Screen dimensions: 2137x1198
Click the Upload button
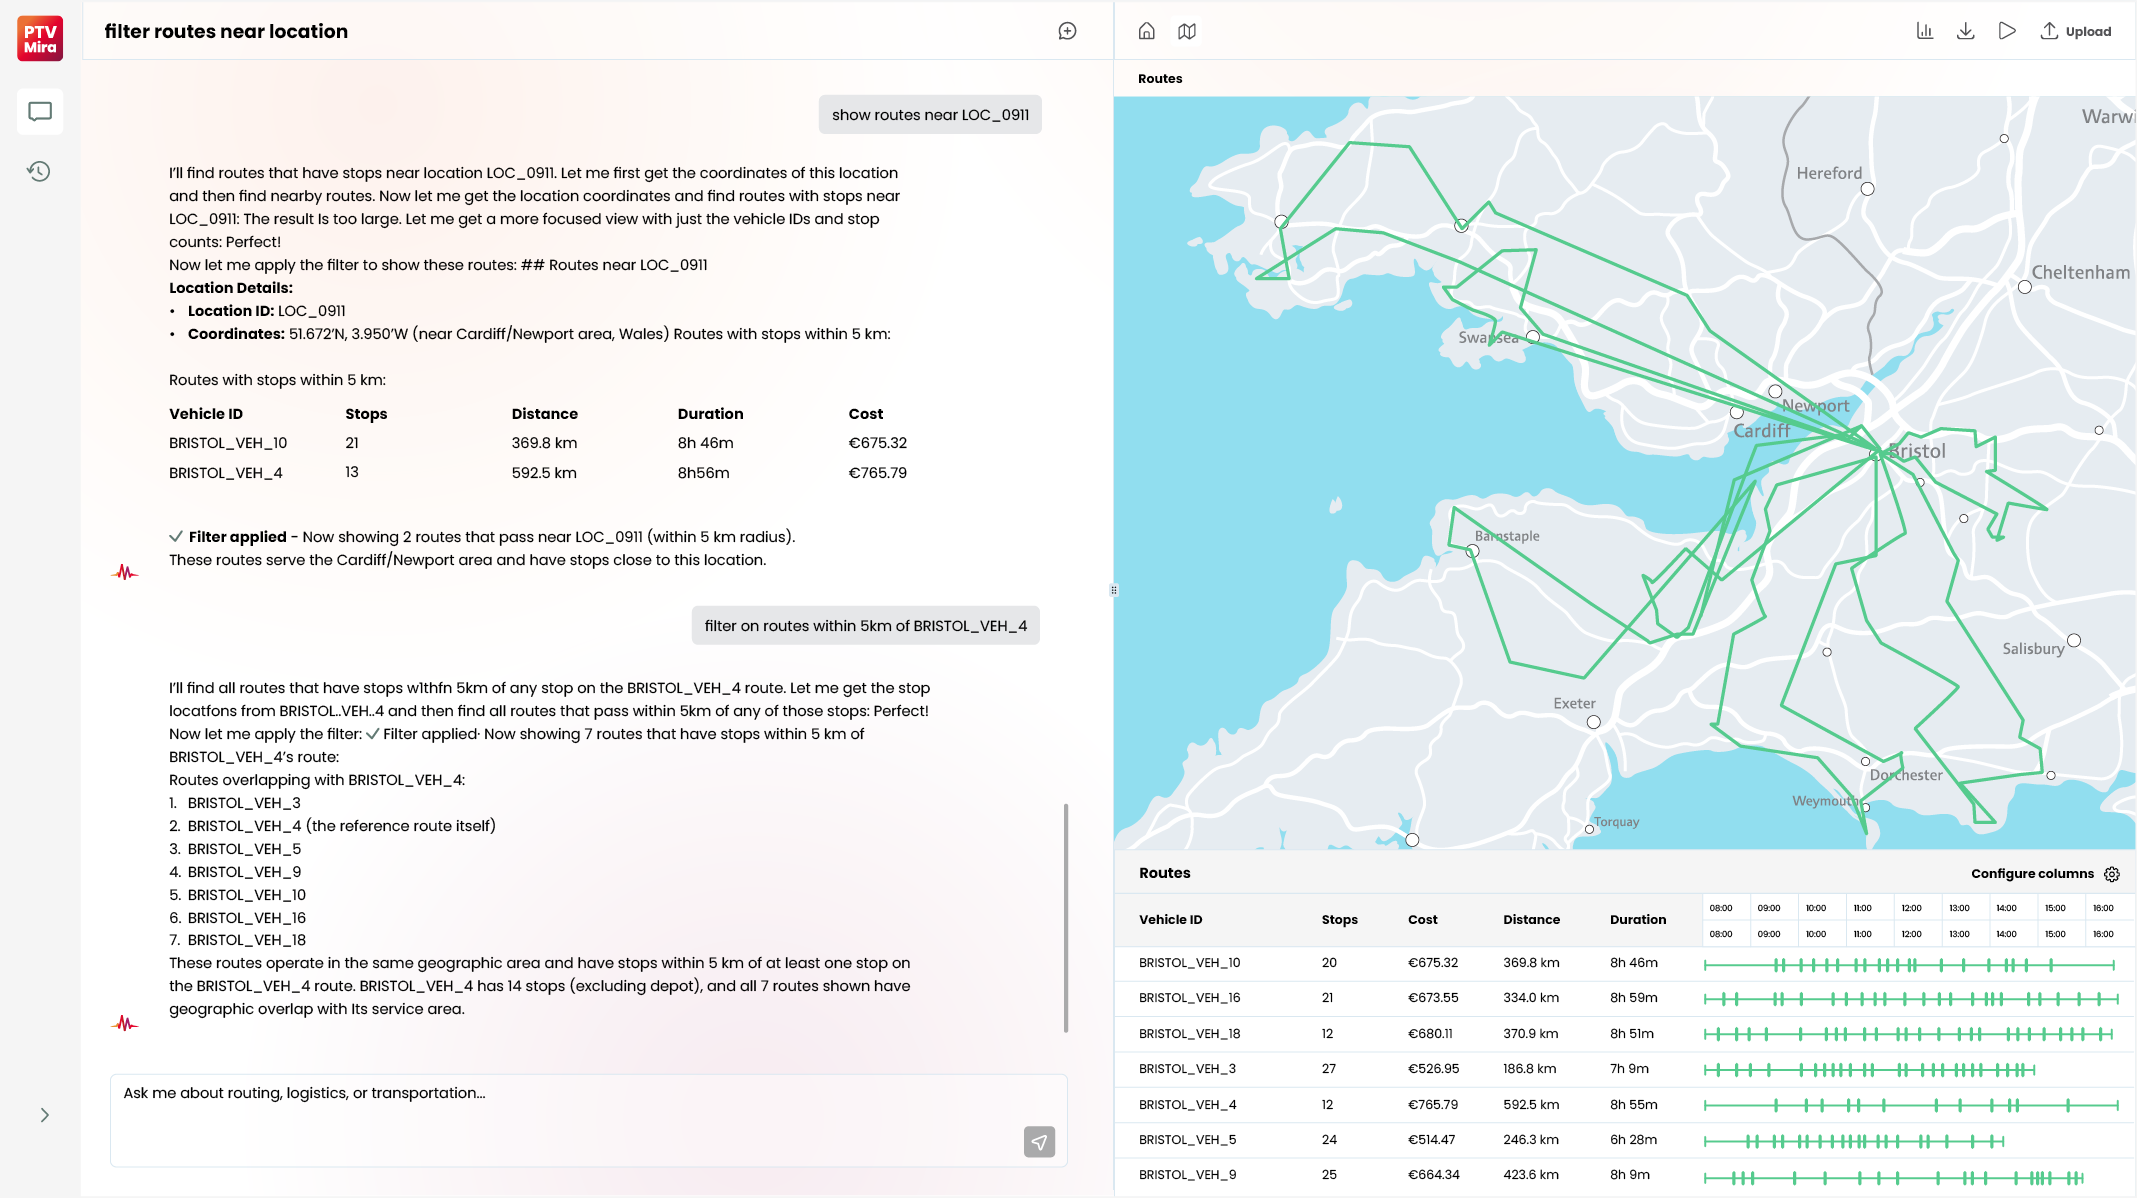[2076, 31]
